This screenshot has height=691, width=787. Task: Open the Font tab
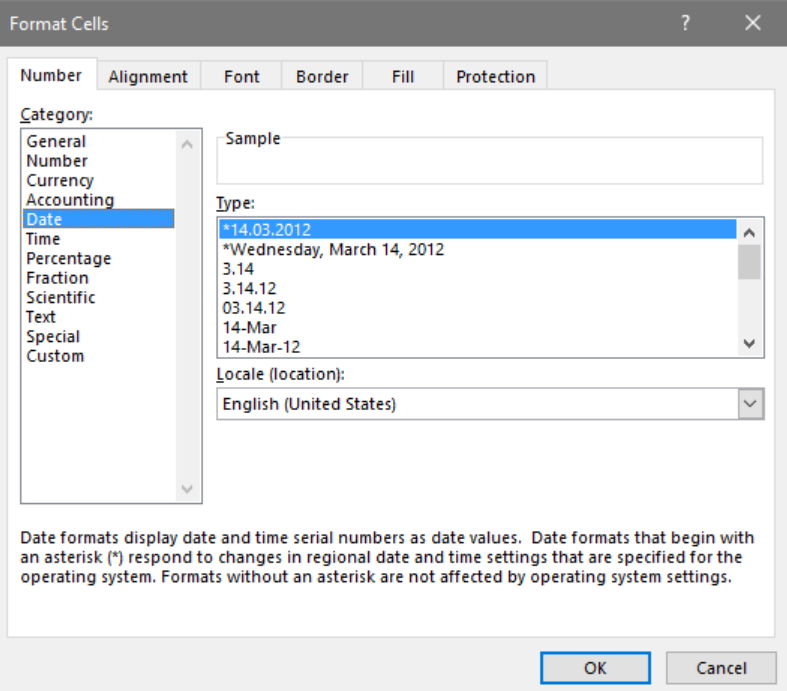pyautogui.click(x=241, y=77)
